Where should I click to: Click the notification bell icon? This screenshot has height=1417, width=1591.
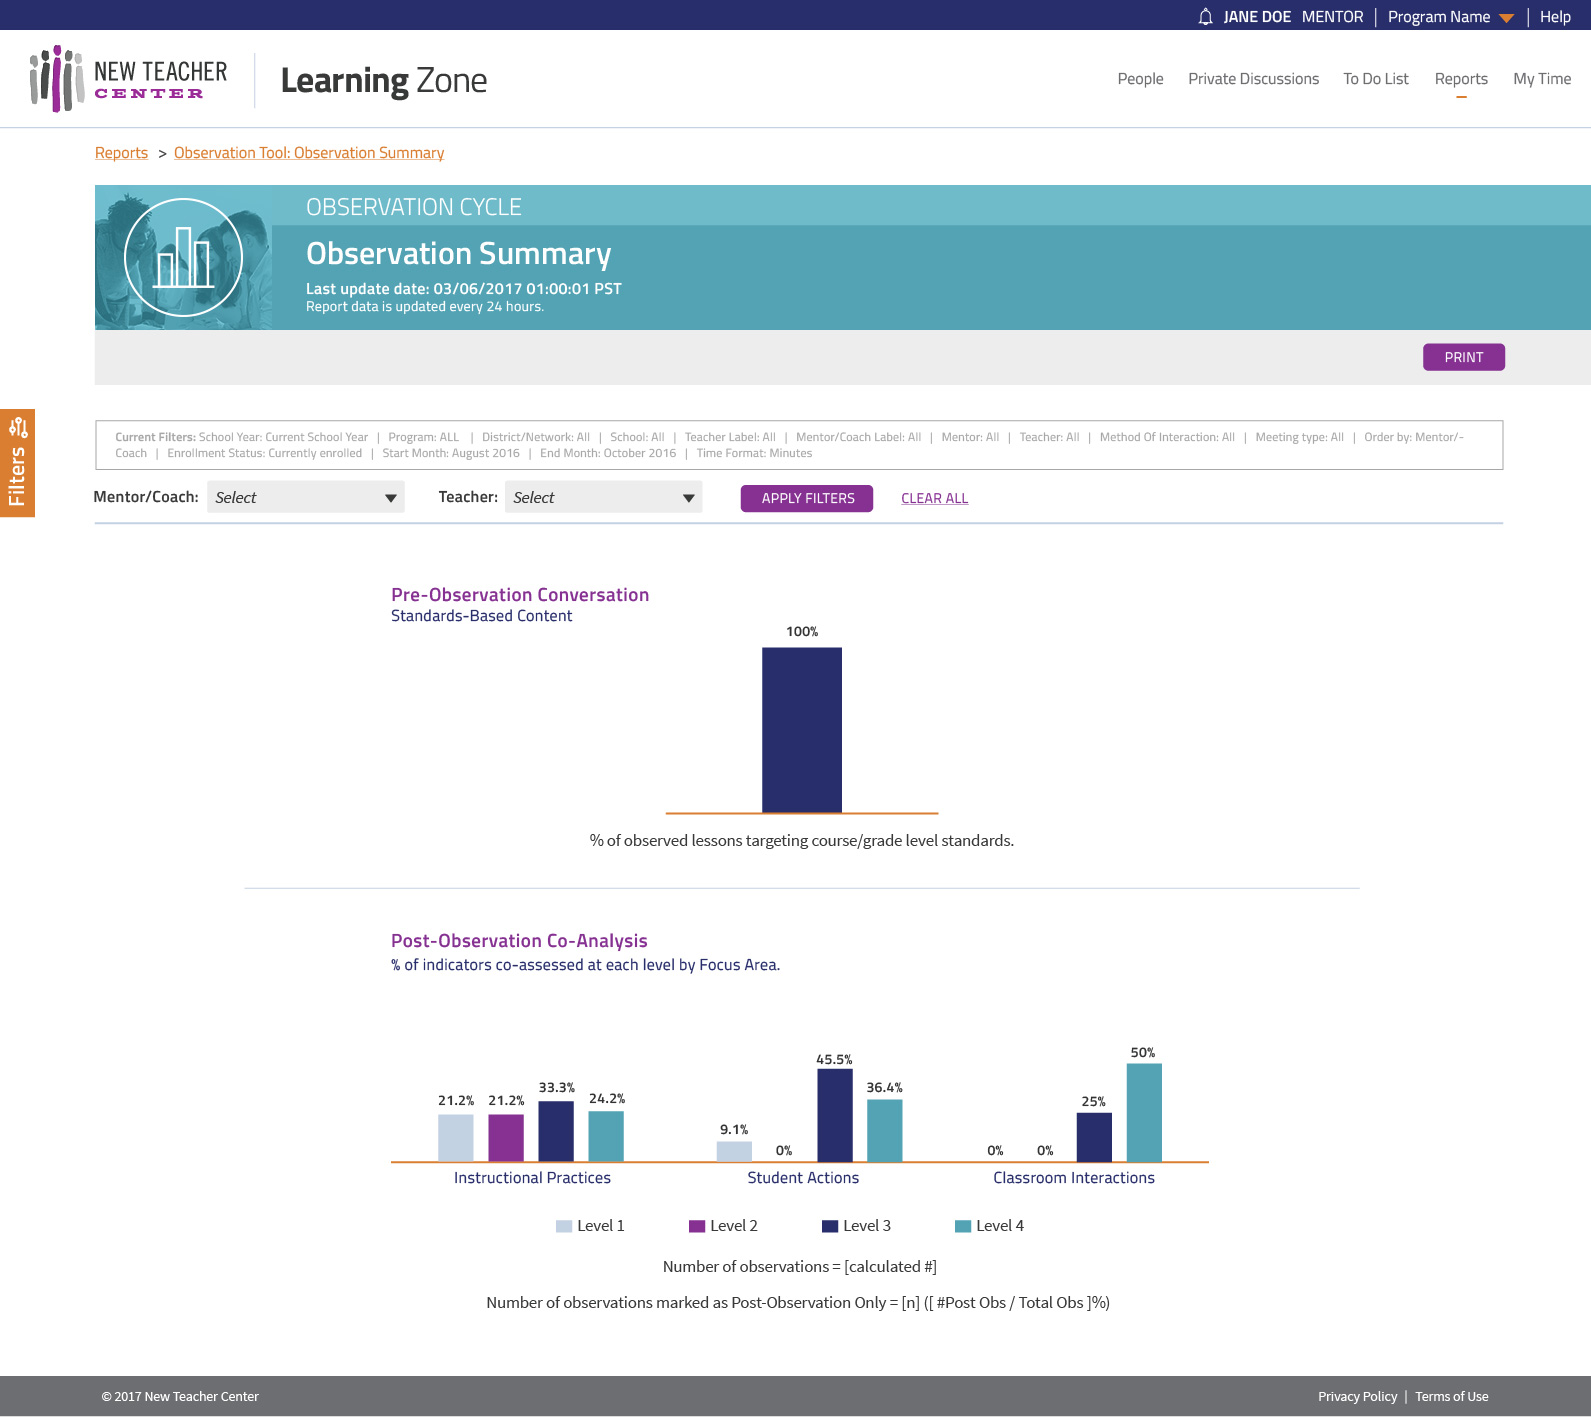1205,17
